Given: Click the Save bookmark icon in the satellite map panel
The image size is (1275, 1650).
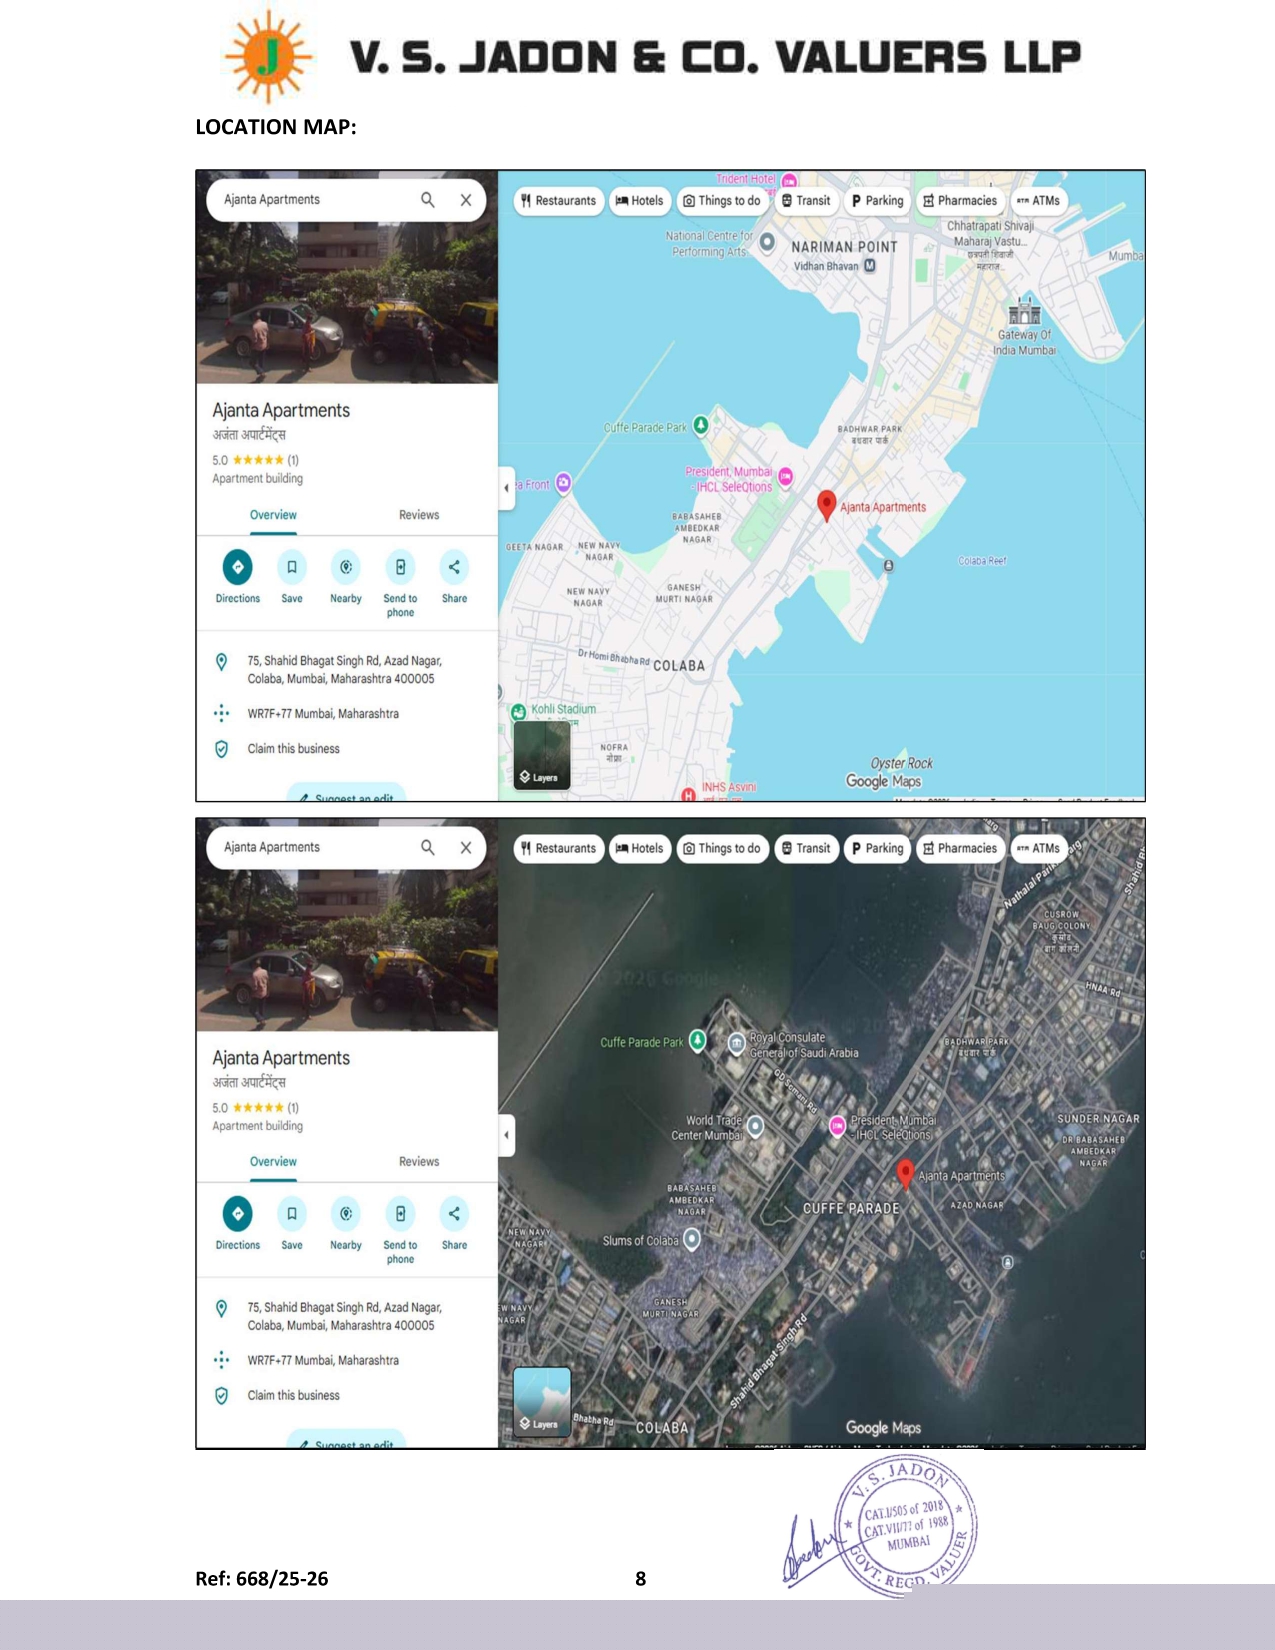Looking at the screenshot, I should tap(292, 1214).
